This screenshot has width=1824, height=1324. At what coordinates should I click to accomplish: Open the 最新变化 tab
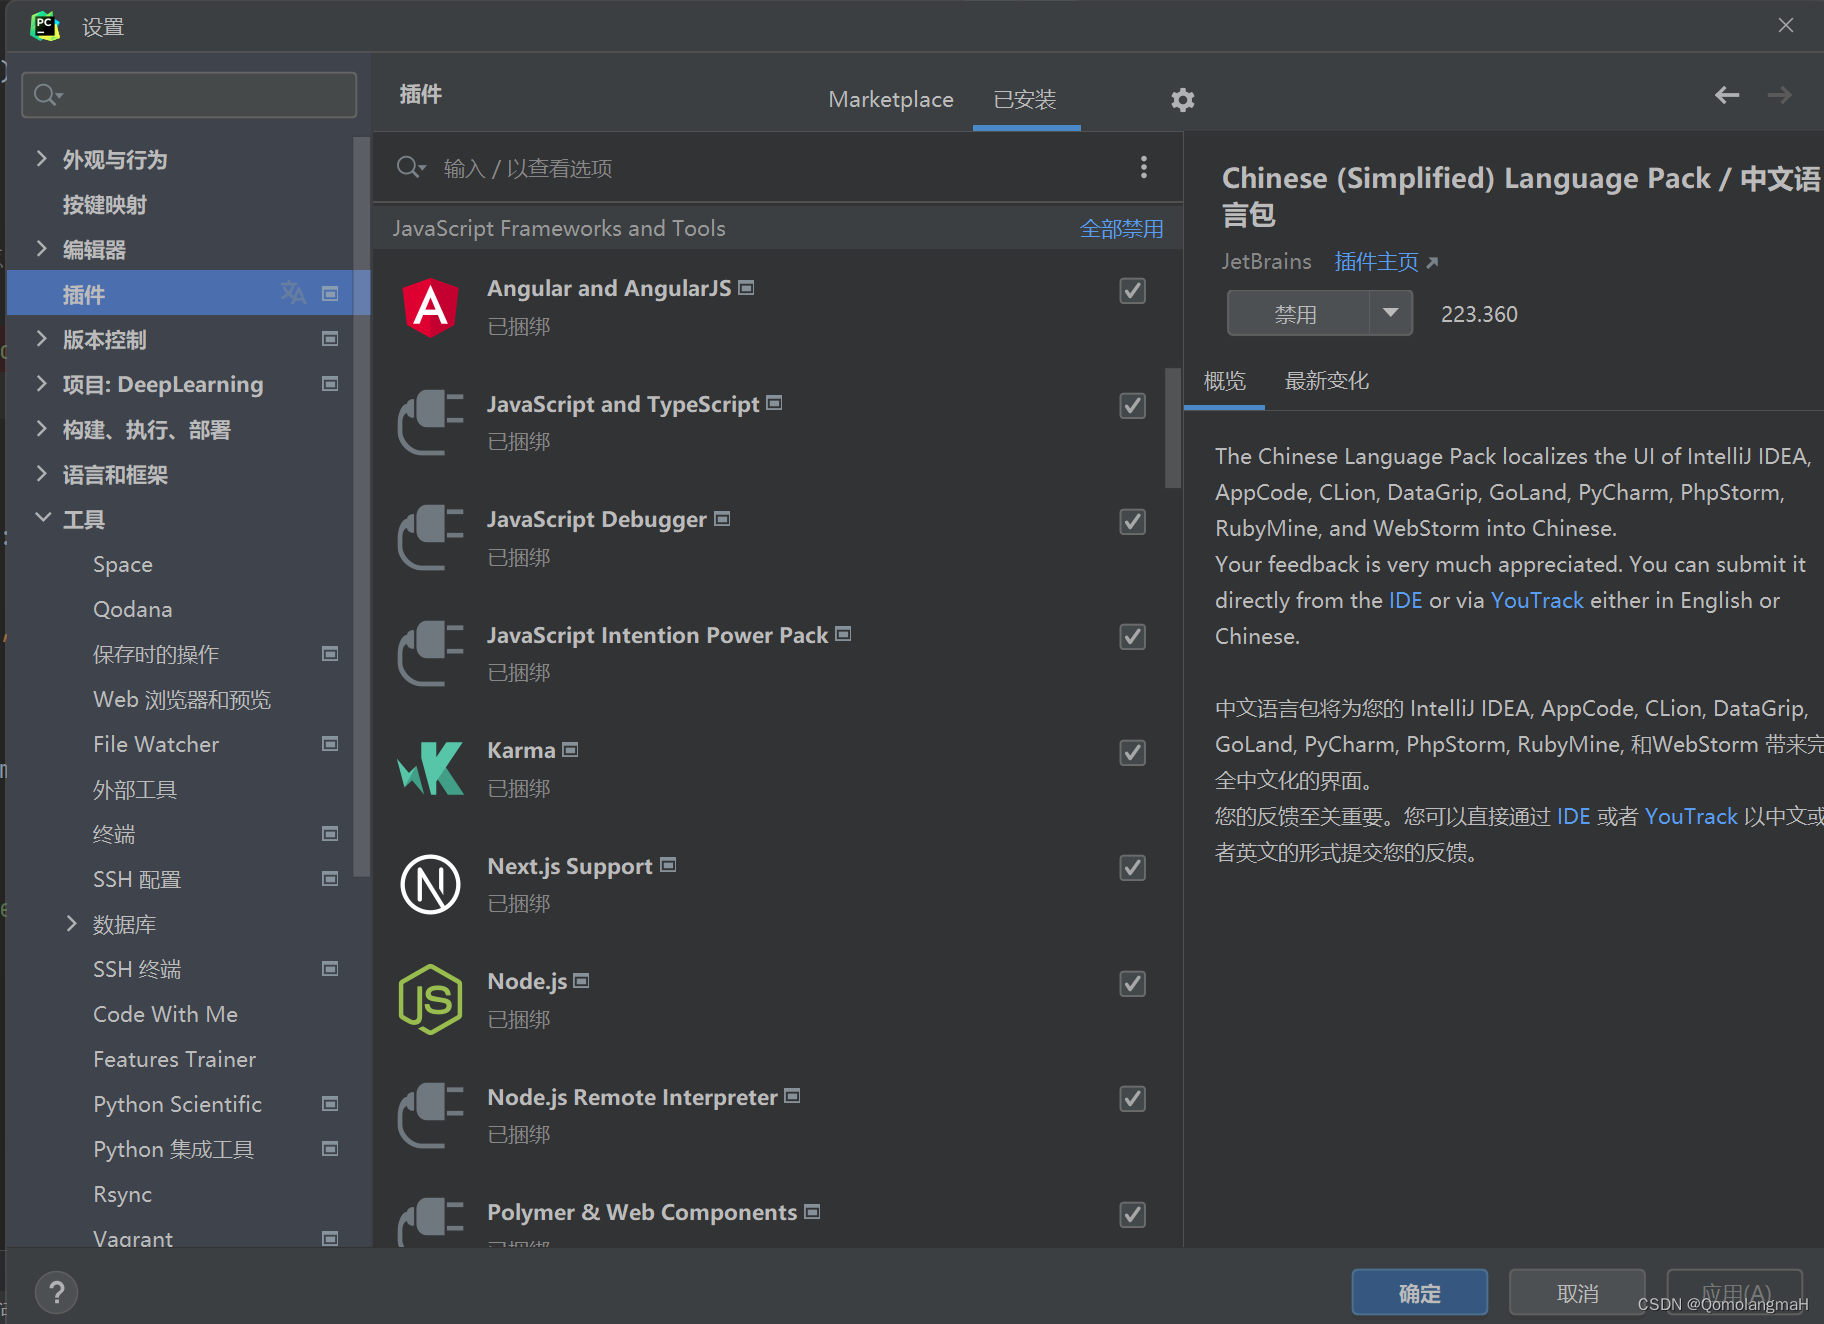[x=1326, y=380]
